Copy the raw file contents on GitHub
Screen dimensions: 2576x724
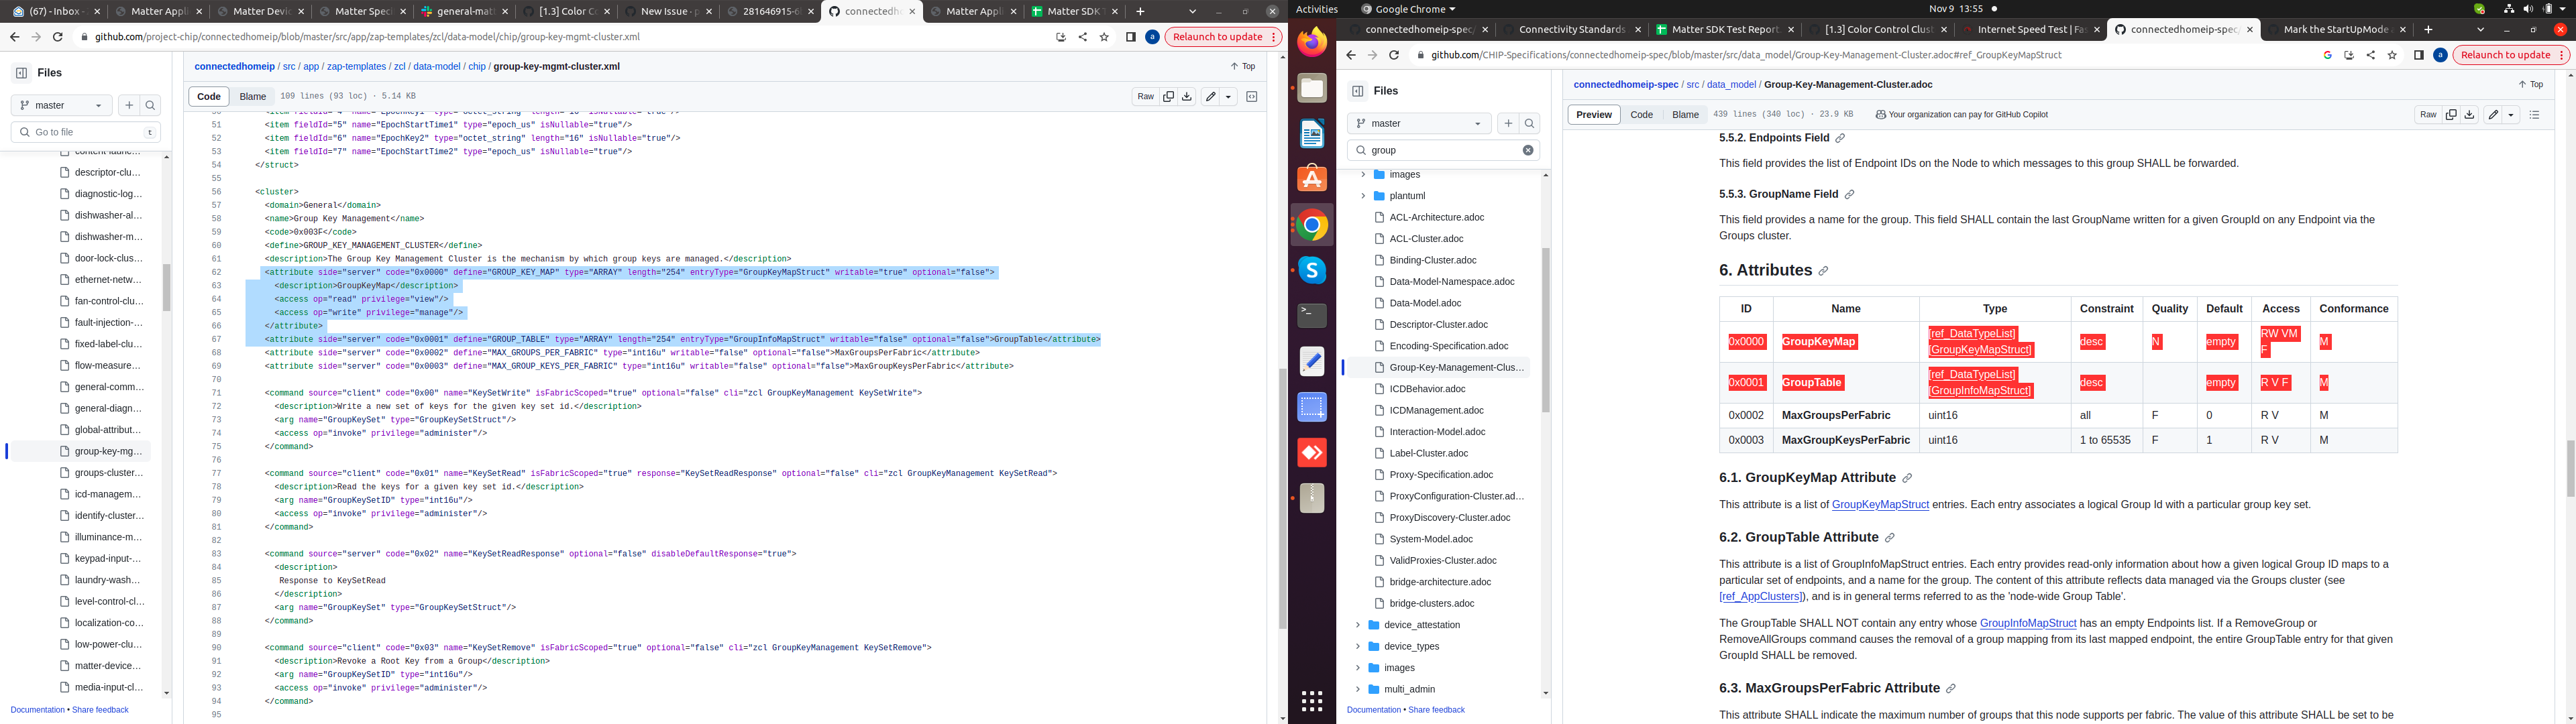[1169, 96]
